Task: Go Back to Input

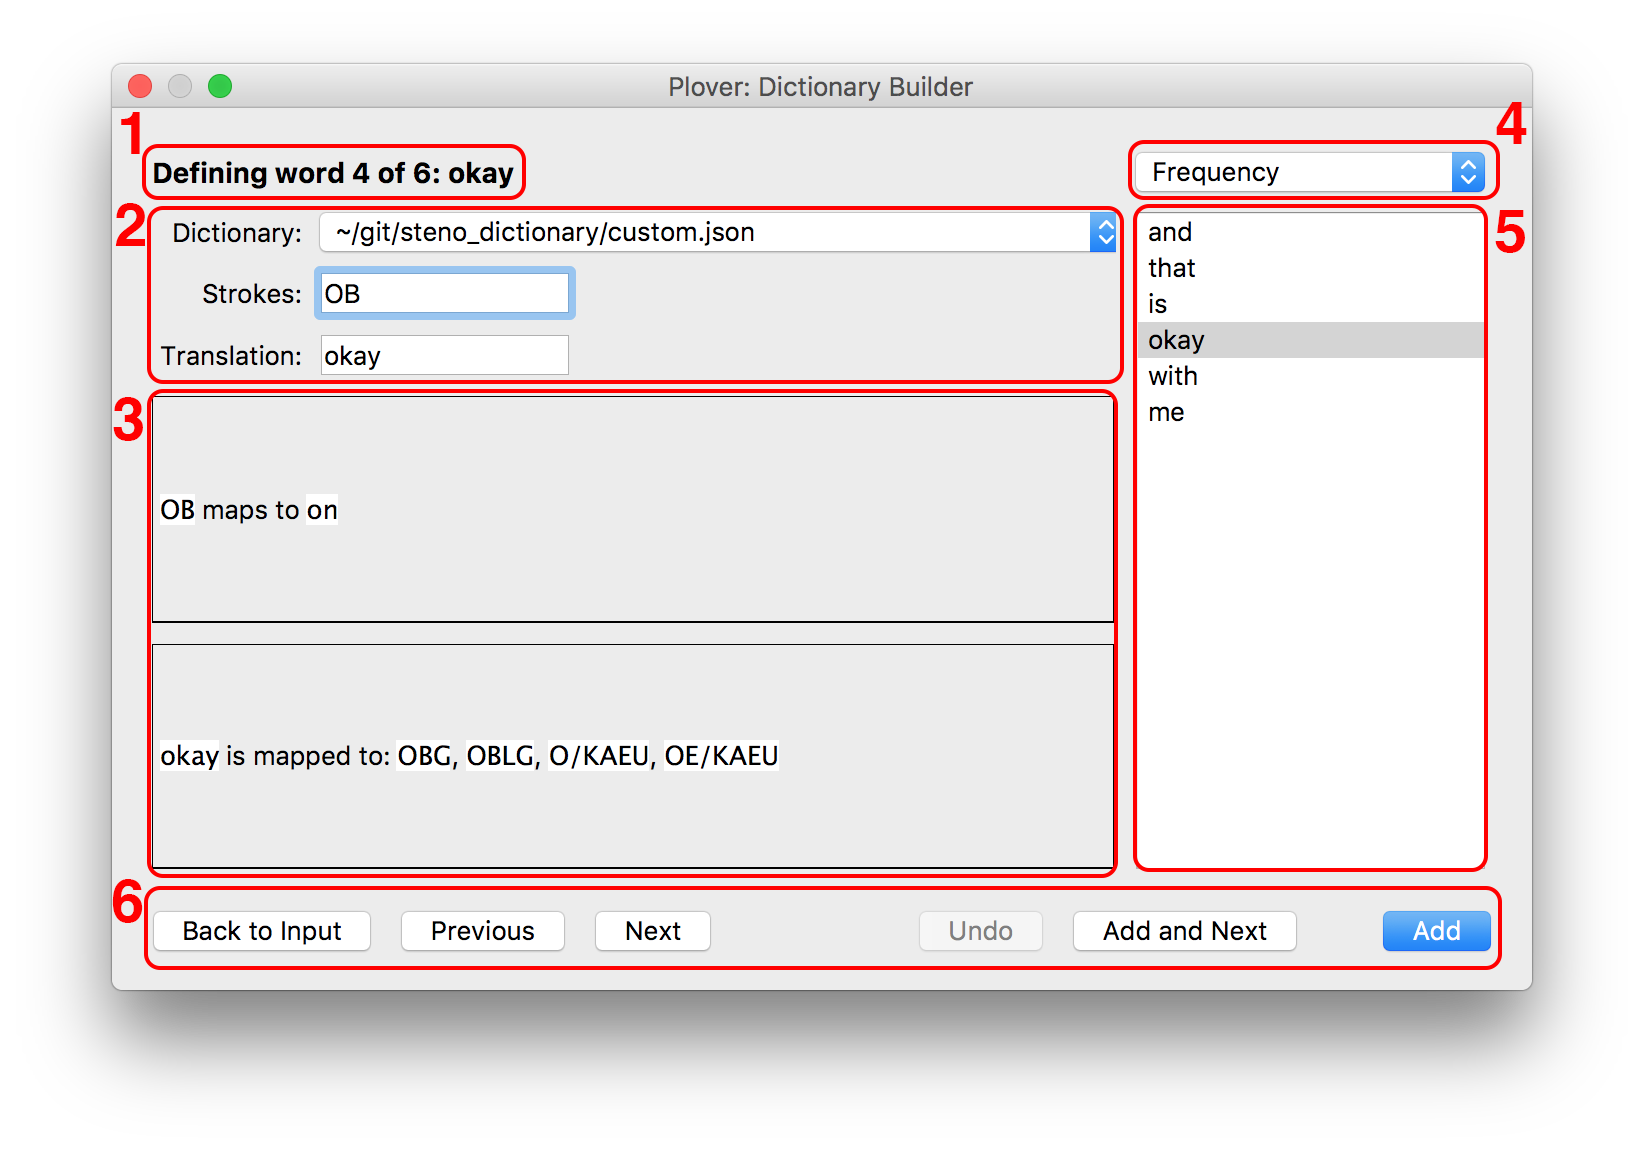Action: coord(261,931)
